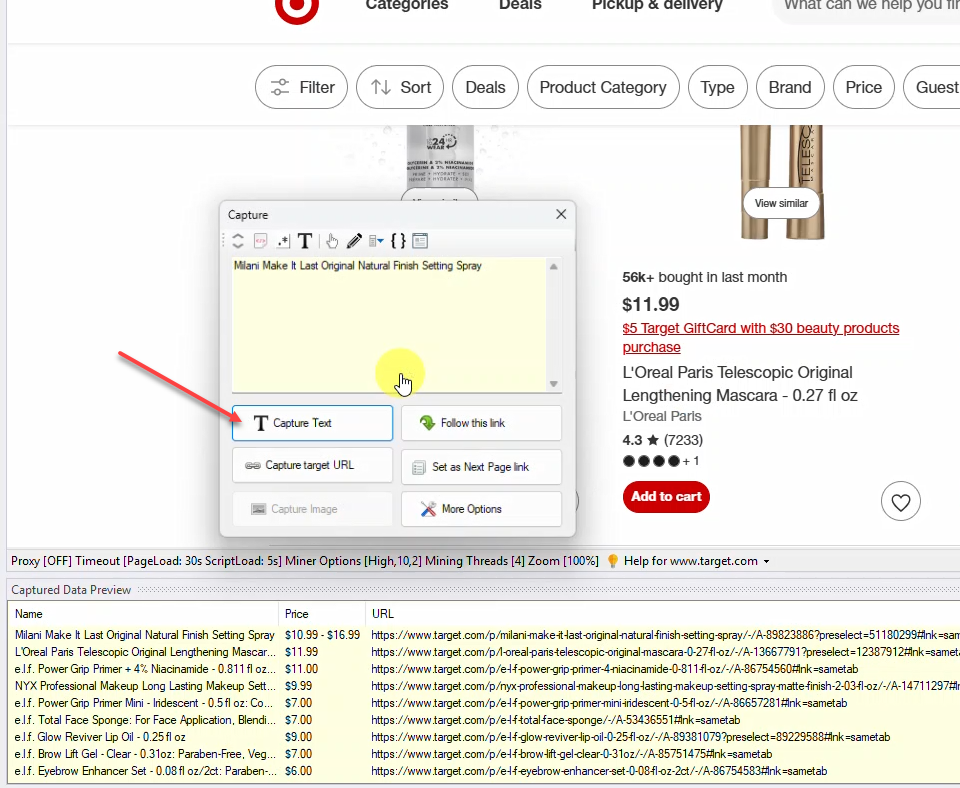Viewport: 960px width, 788px height.
Task: Click the L'Oreal Paris brand link
Action: (x=662, y=416)
